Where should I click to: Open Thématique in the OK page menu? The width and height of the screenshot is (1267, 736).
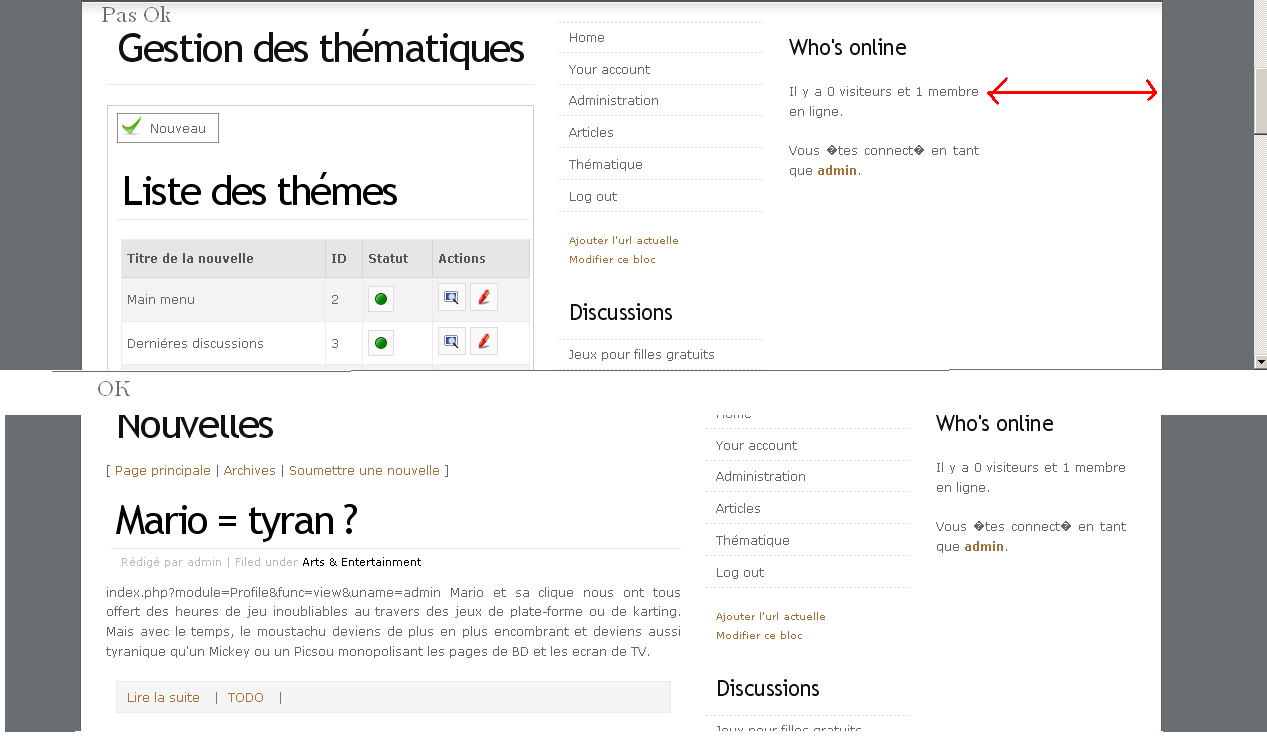coord(752,540)
